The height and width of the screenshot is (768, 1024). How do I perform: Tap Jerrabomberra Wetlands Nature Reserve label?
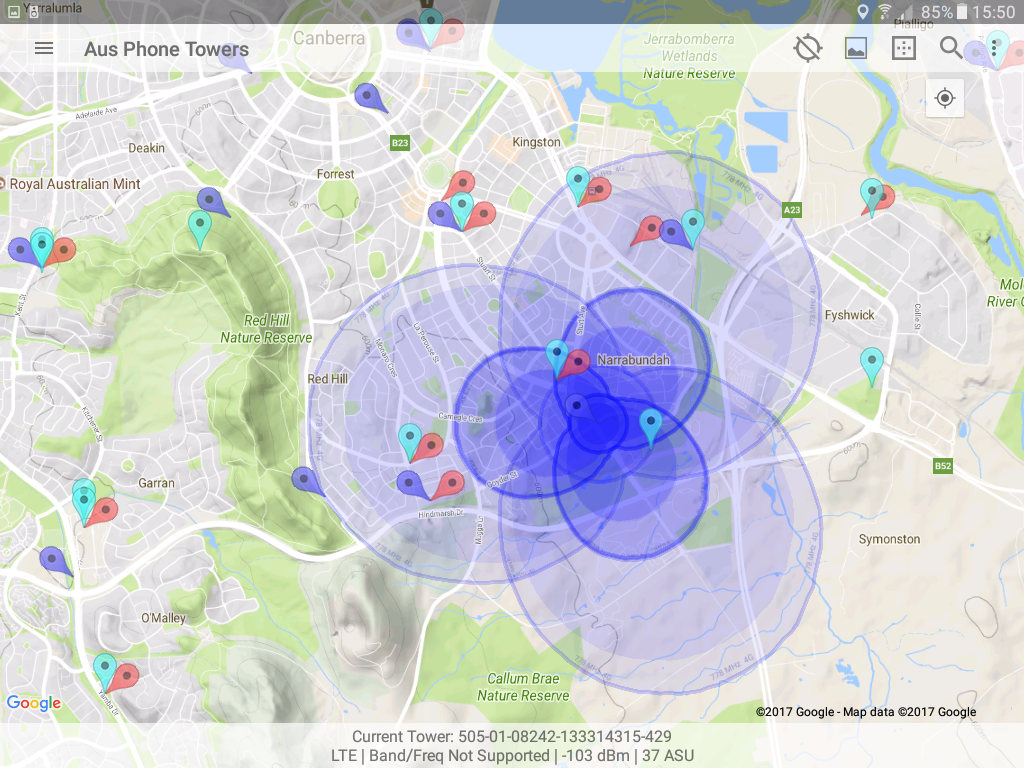point(689,56)
